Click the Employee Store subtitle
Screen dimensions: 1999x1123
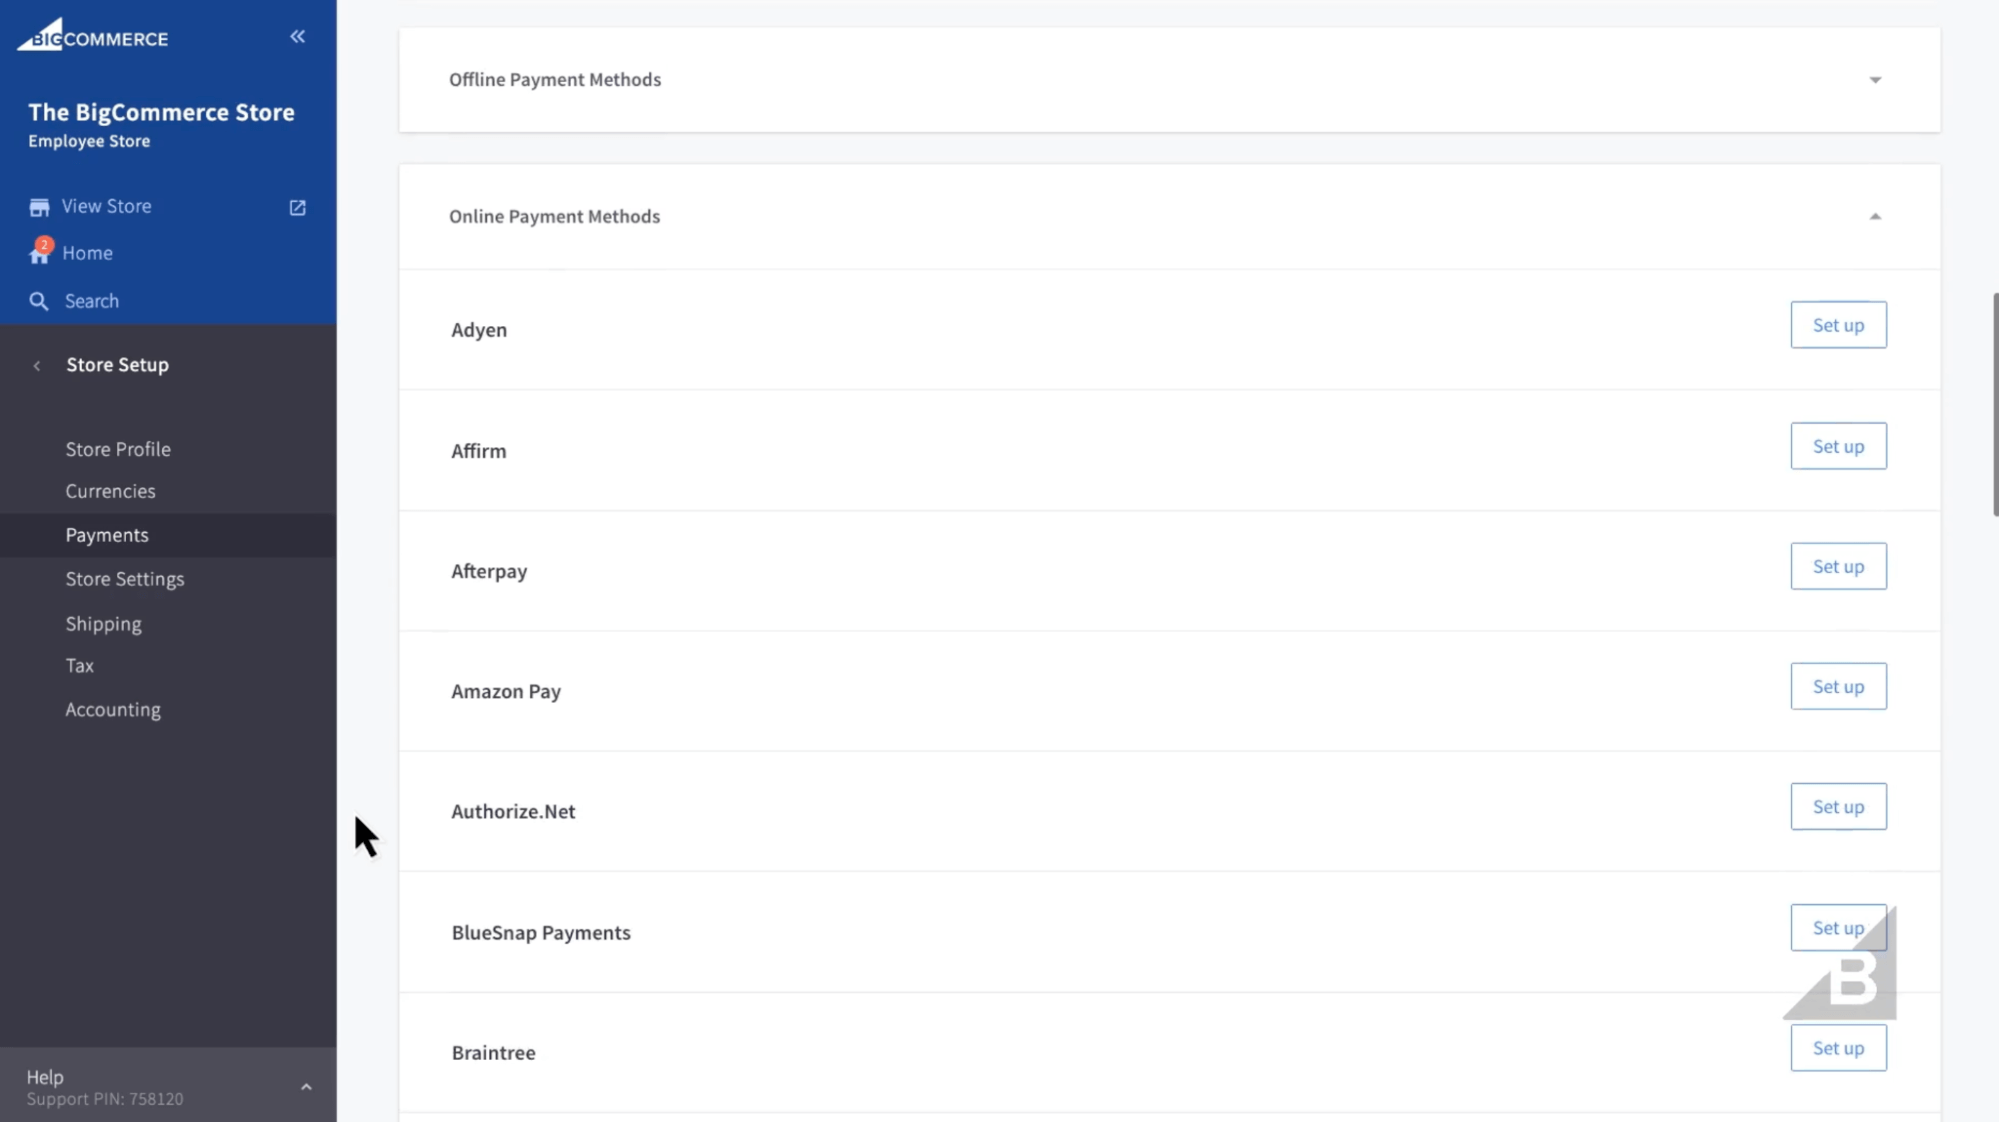(89, 141)
